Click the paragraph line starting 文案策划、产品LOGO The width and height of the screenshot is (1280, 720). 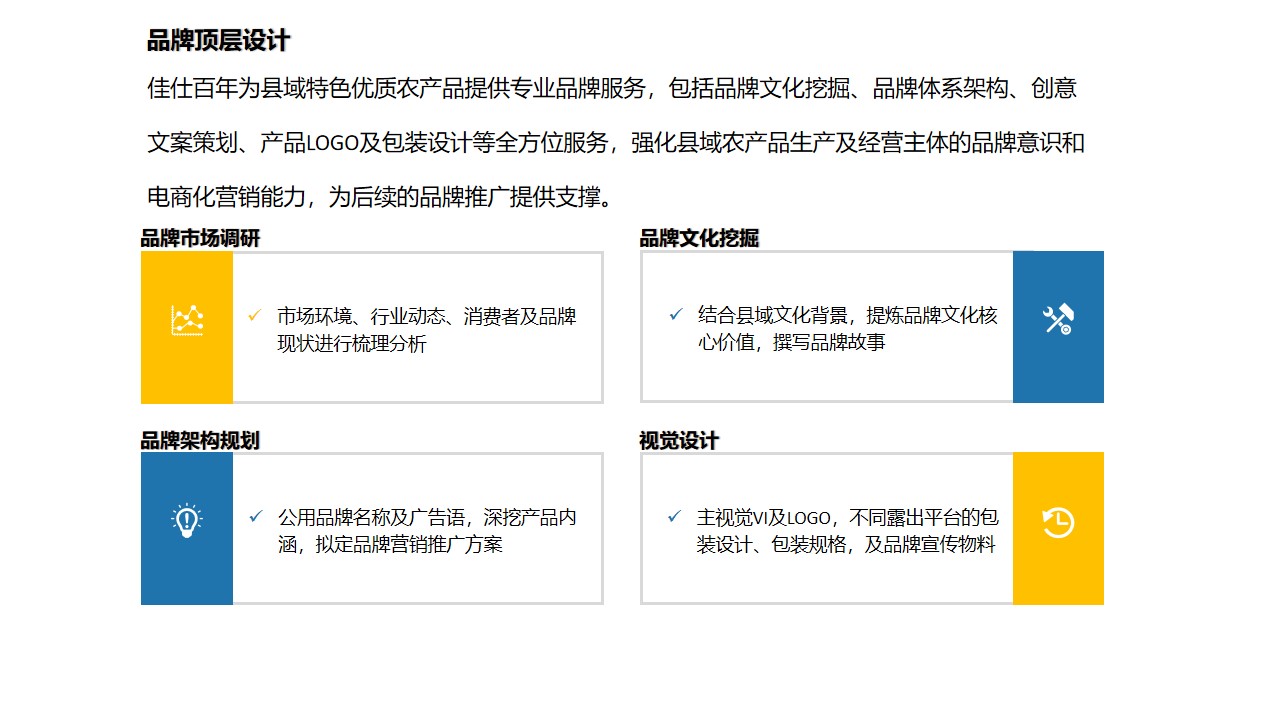[x=616, y=142]
